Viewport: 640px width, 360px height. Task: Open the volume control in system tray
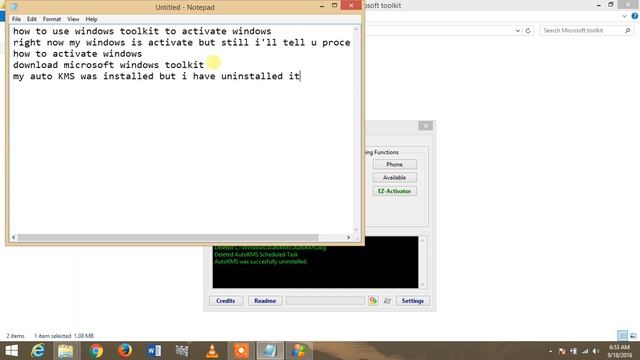[596, 351]
